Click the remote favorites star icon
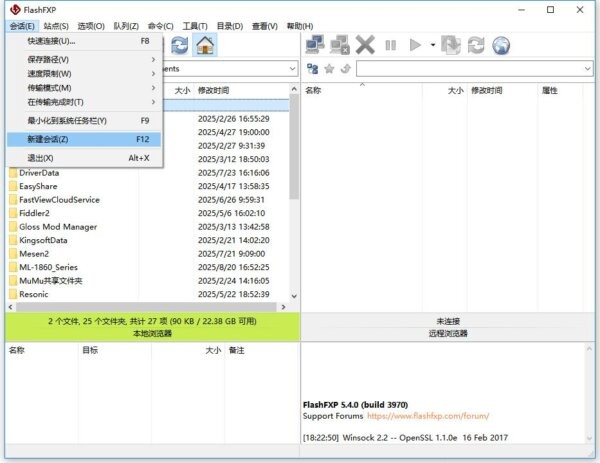 (x=329, y=69)
